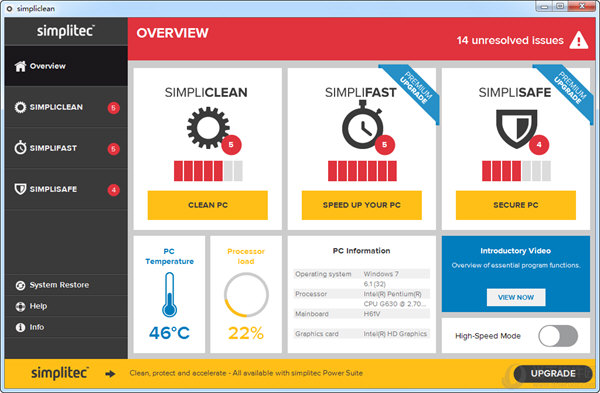Click the warning triangle icon in header

tap(579, 40)
